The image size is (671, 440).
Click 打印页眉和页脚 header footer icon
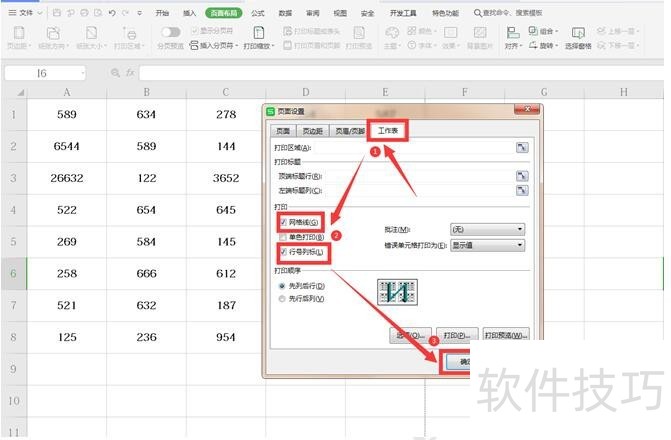pos(288,45)
